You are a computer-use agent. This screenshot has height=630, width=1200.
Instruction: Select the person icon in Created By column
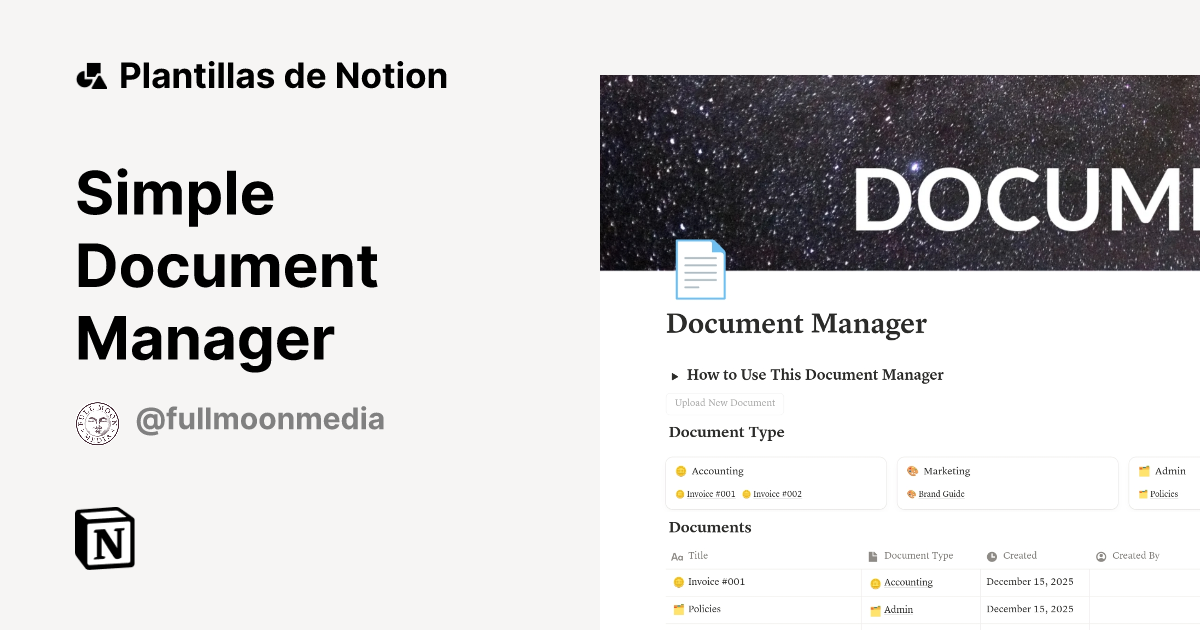pyautogui.click(x=1101, y=555)
